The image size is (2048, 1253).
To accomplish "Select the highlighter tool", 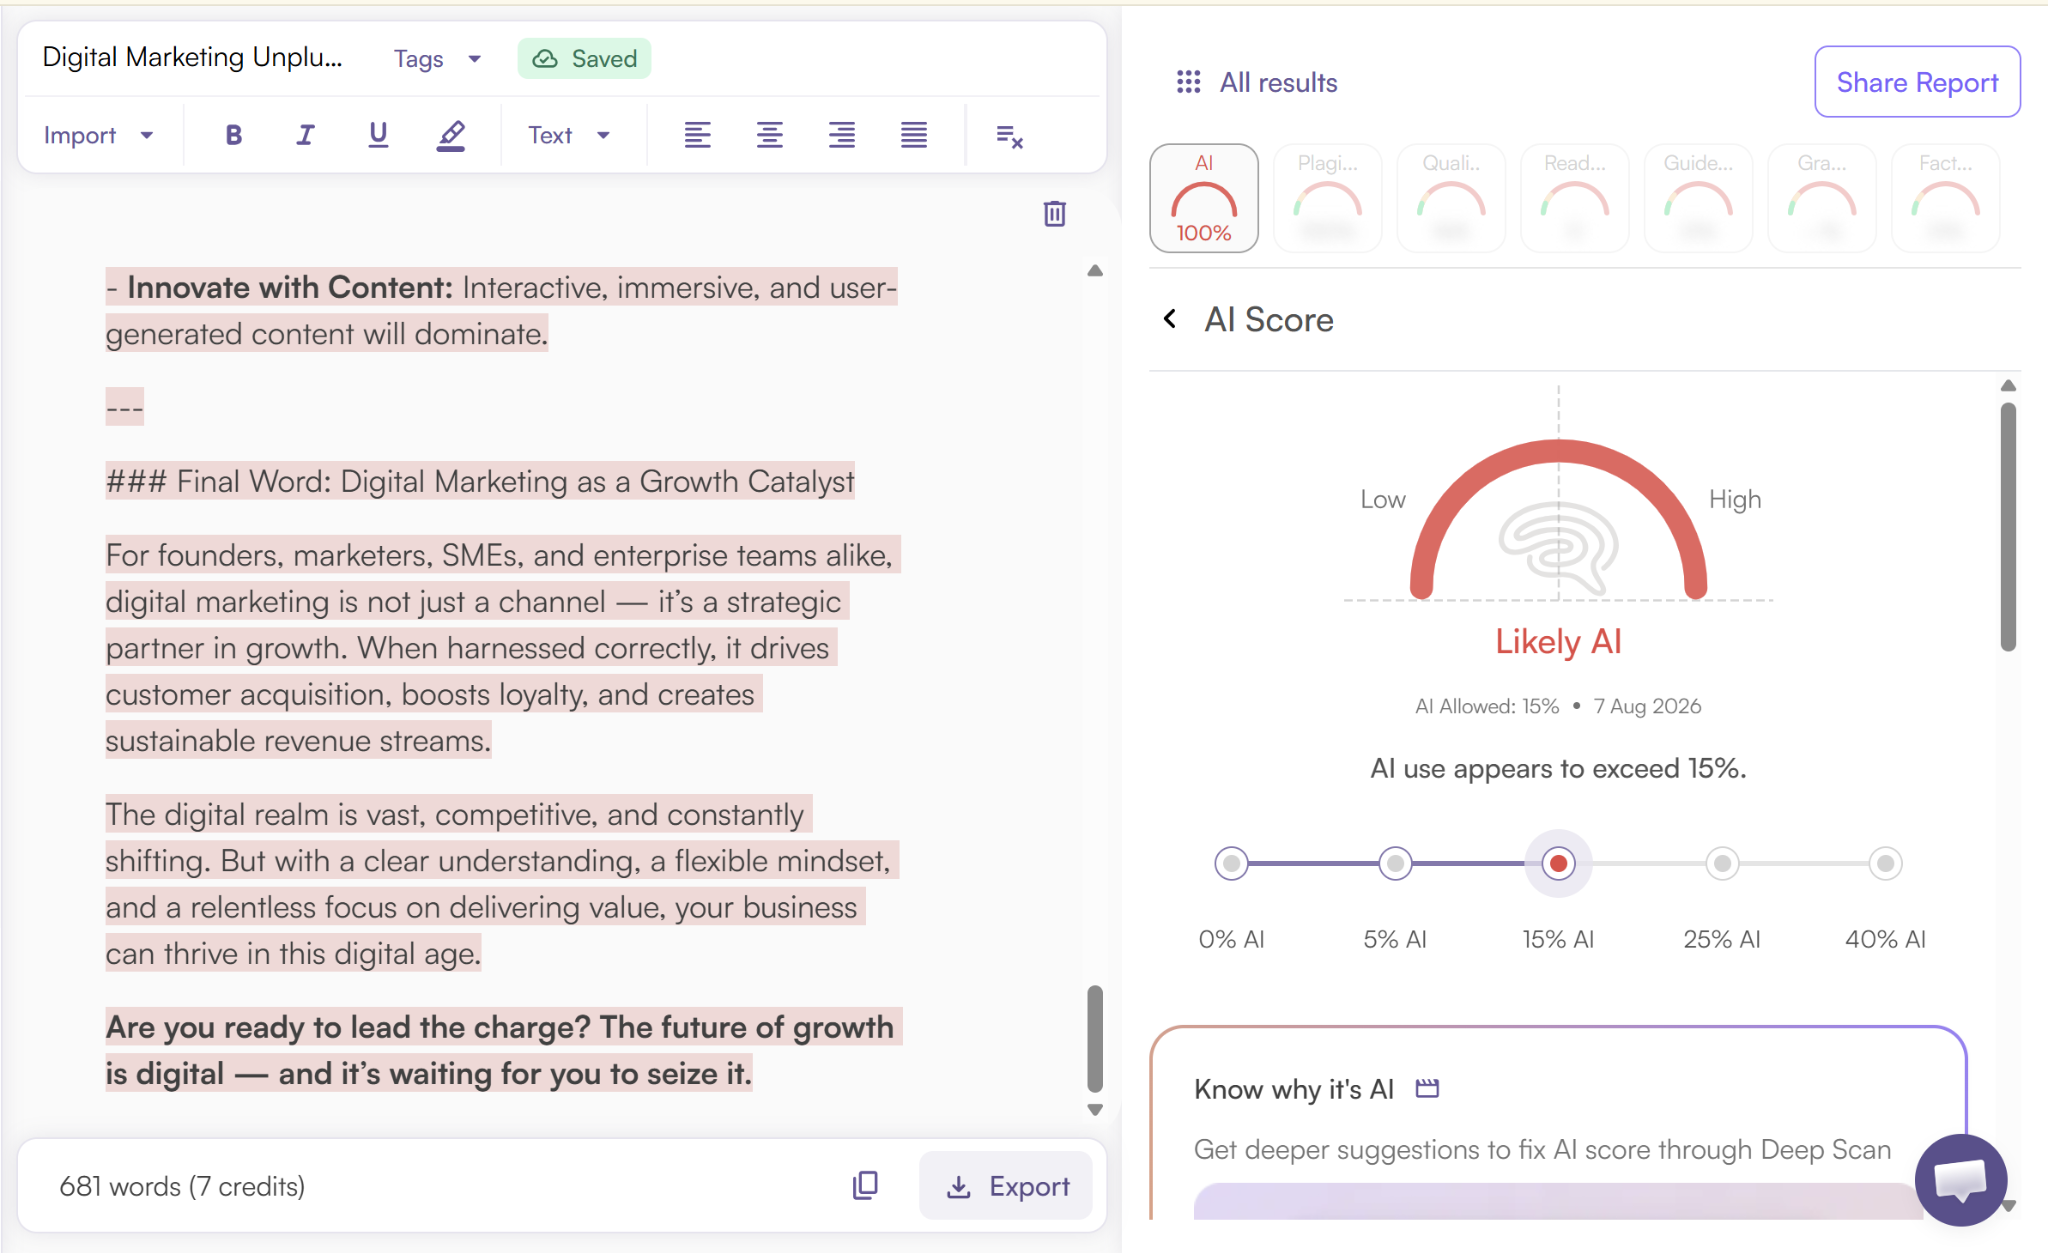I will (x=451, y=135).
